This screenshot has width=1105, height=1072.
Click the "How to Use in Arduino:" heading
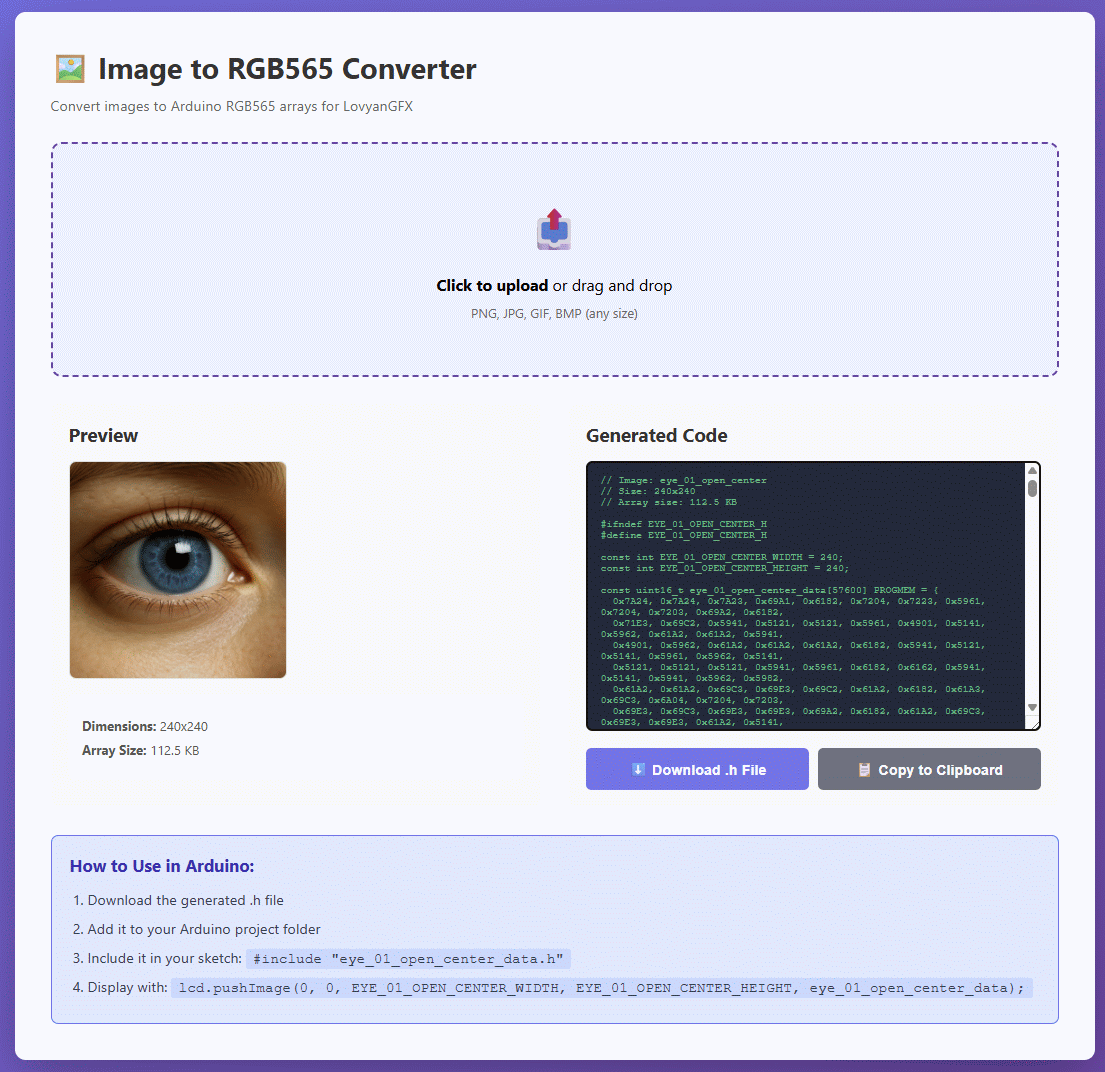[162, 866]
